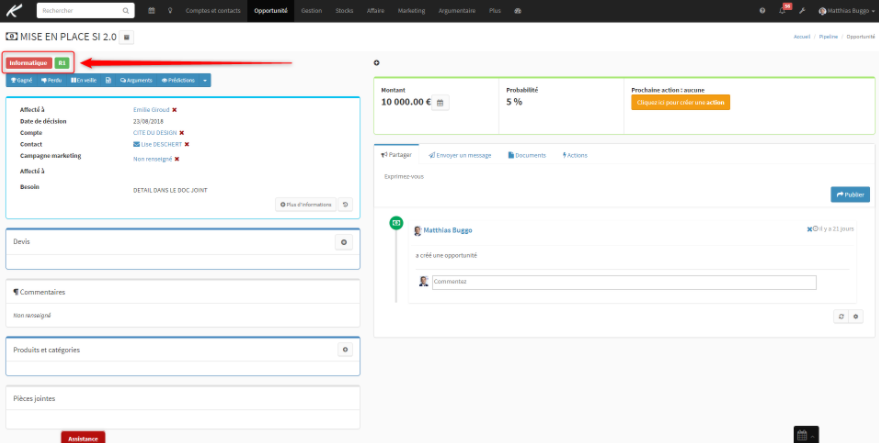Set the opportunity En veille
The image size is (879, 443).
[x=84, y=80]
